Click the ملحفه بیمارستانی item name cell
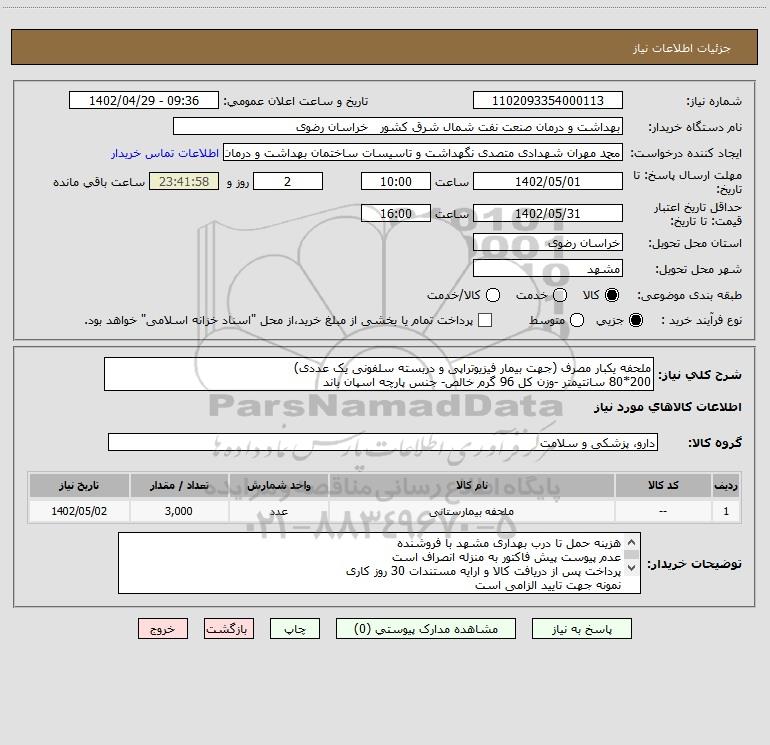 click(x=471, y=511)
